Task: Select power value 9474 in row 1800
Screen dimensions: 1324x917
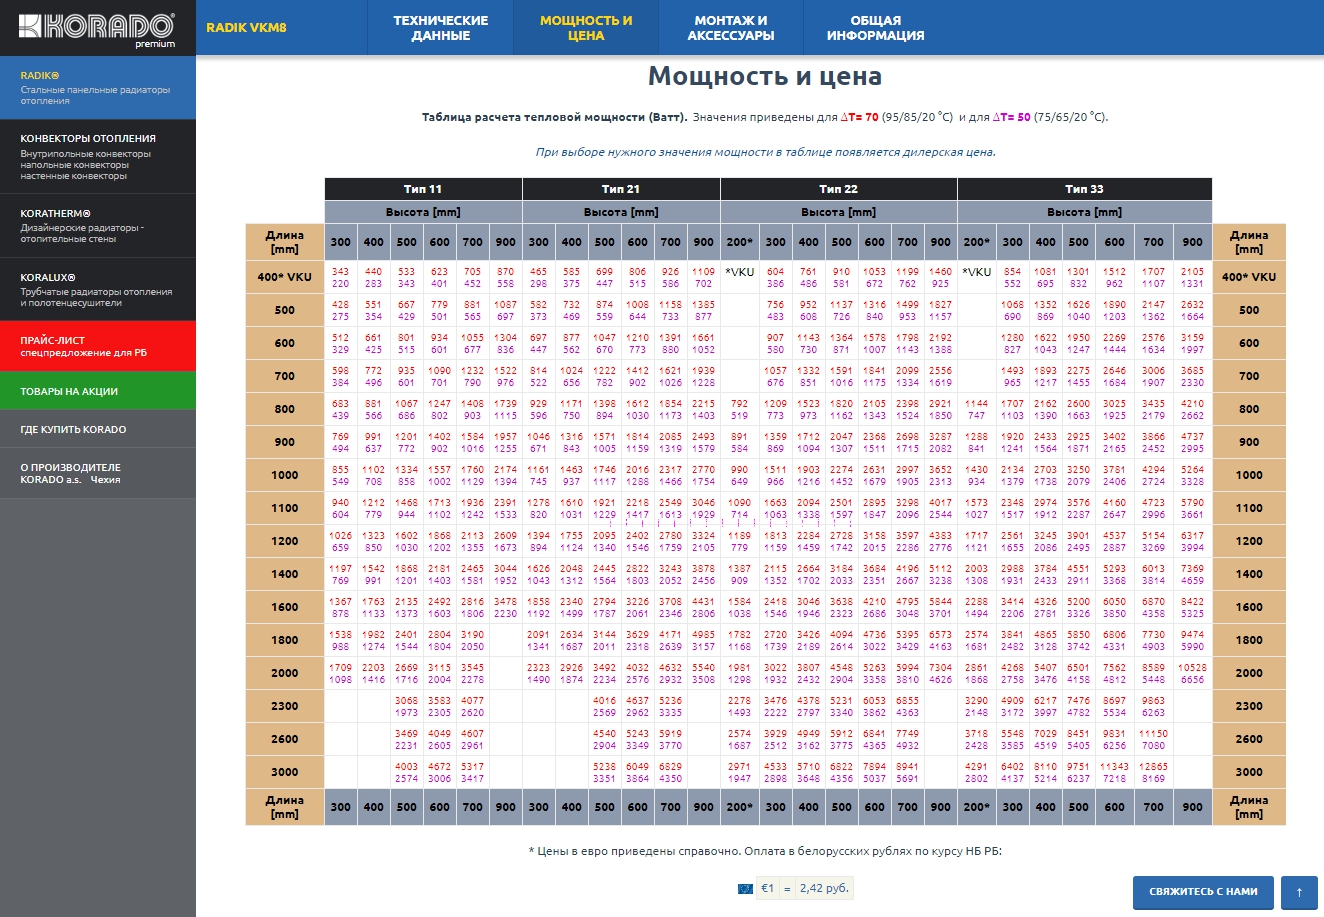Action: point(1192,635)
